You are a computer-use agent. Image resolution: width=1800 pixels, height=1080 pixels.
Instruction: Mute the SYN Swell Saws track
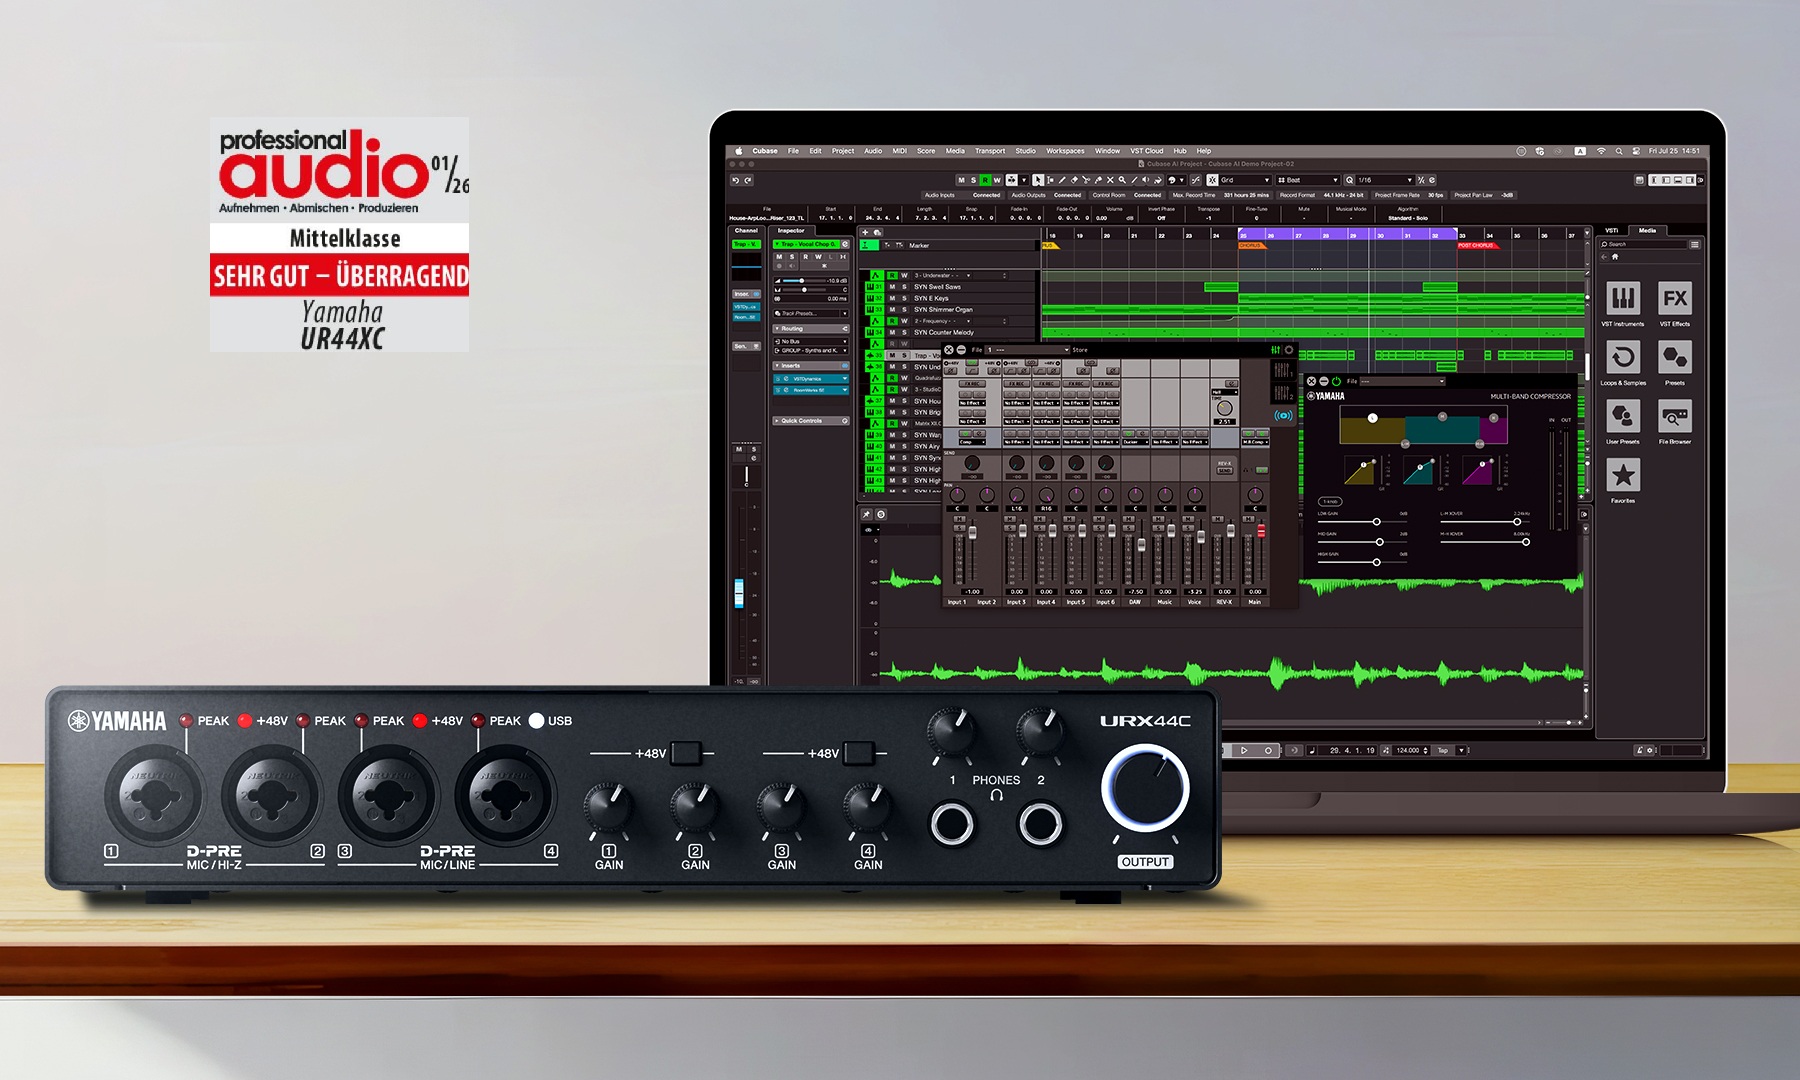(x=893, y=287)
